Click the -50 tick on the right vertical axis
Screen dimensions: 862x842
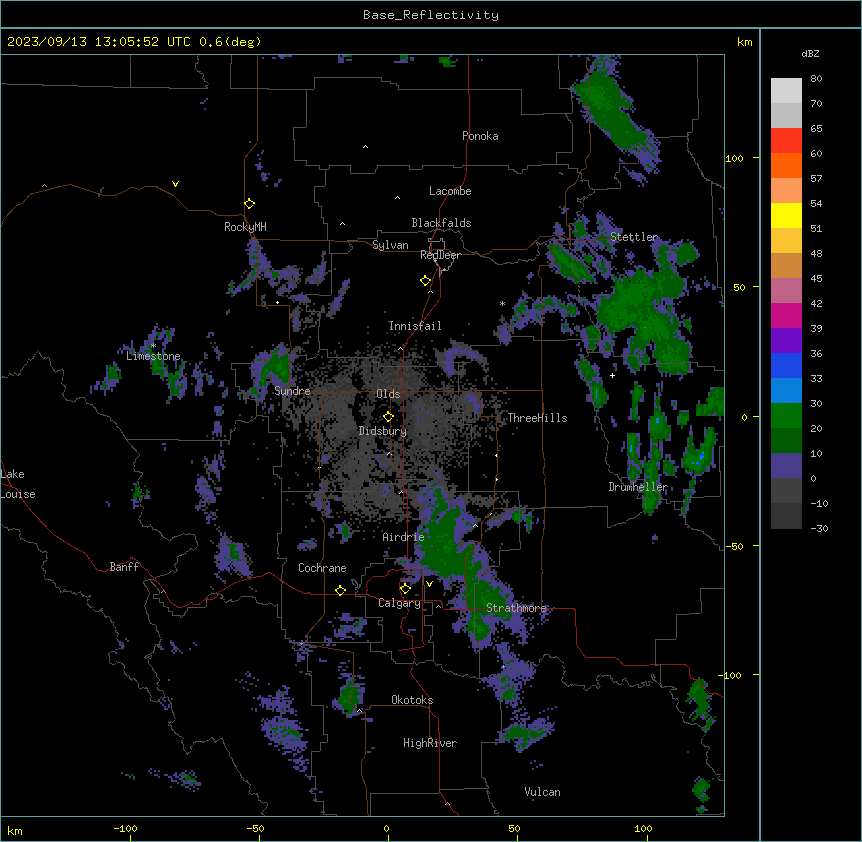[x=734, y=546]
